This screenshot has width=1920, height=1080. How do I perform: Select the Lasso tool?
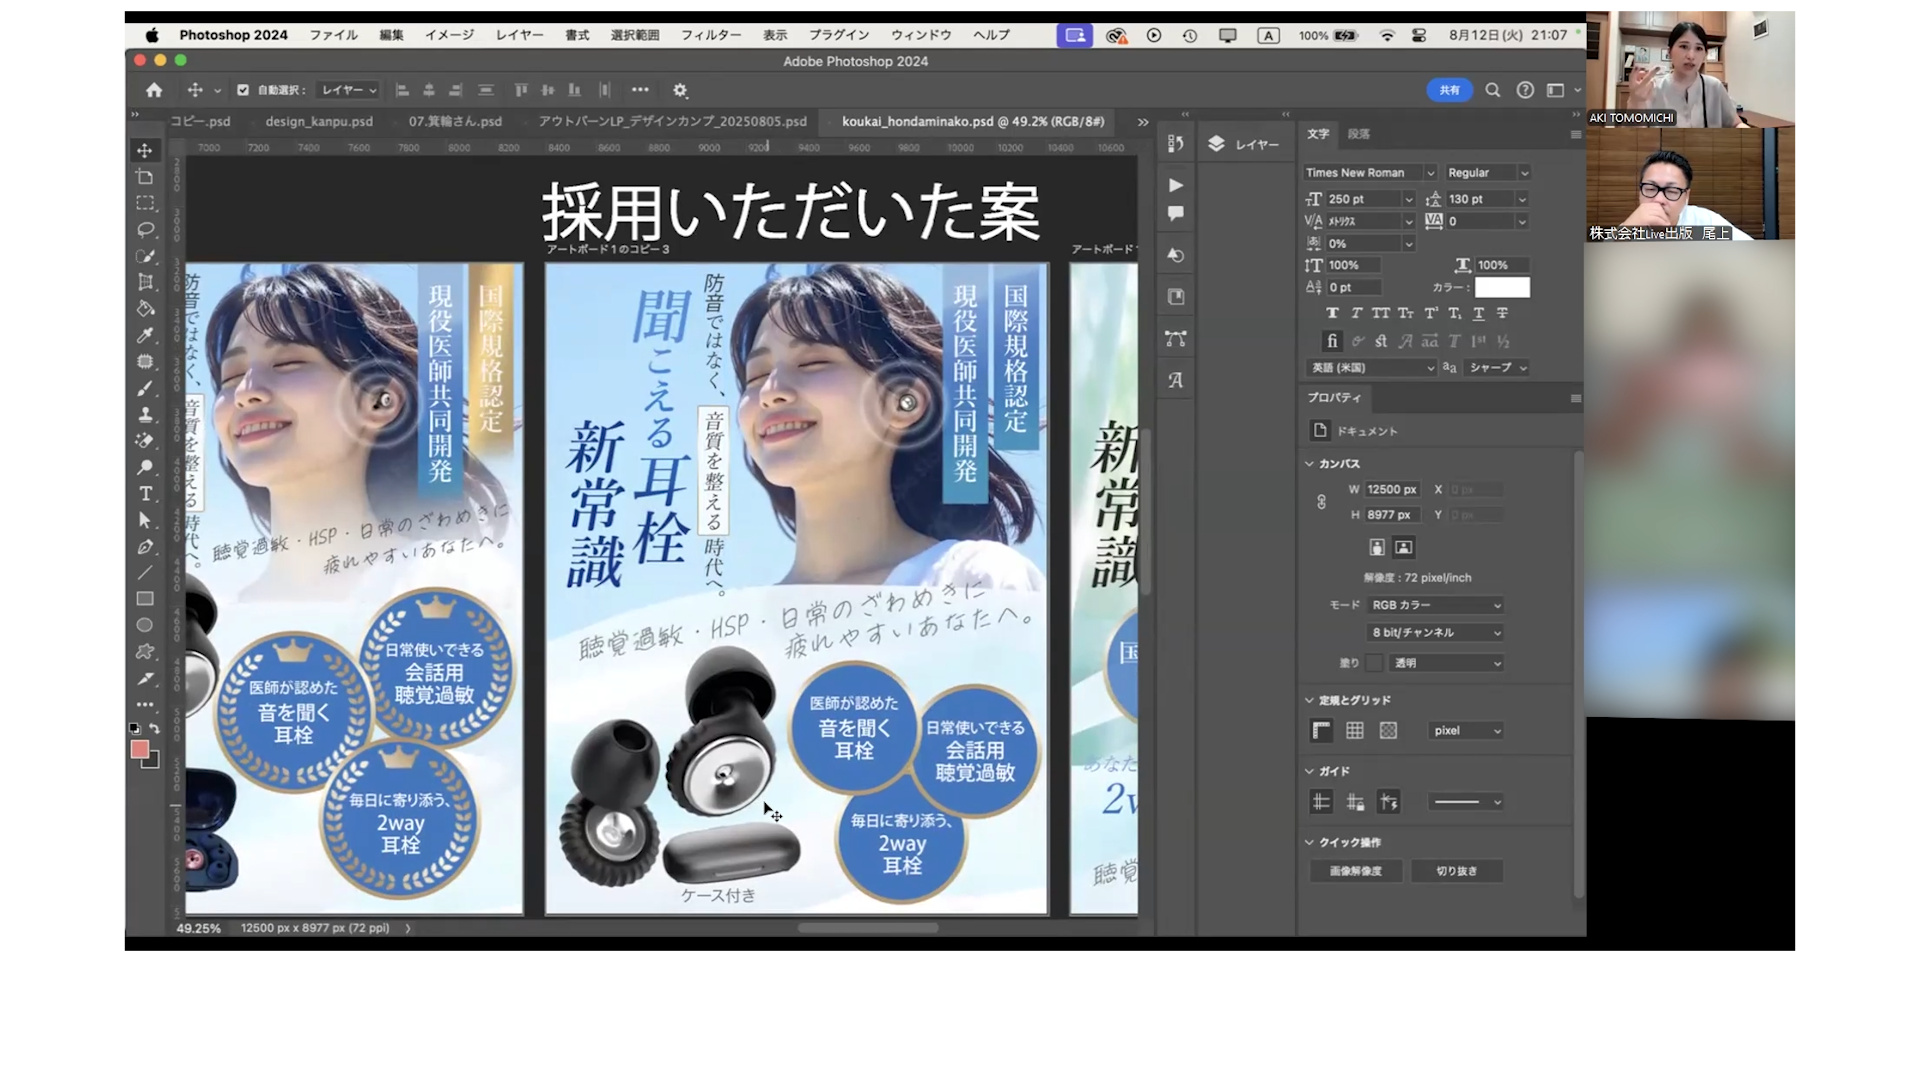pyautogui.click(x=145, y=230)
